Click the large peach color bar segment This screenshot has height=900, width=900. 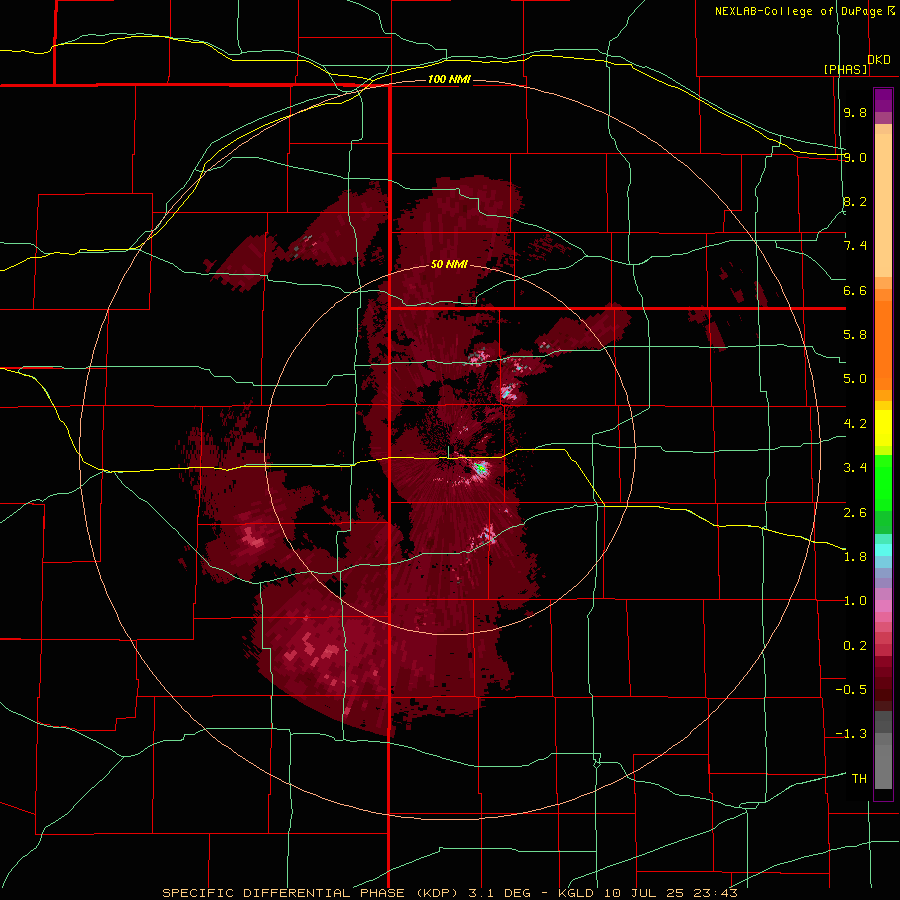point(883,205)
